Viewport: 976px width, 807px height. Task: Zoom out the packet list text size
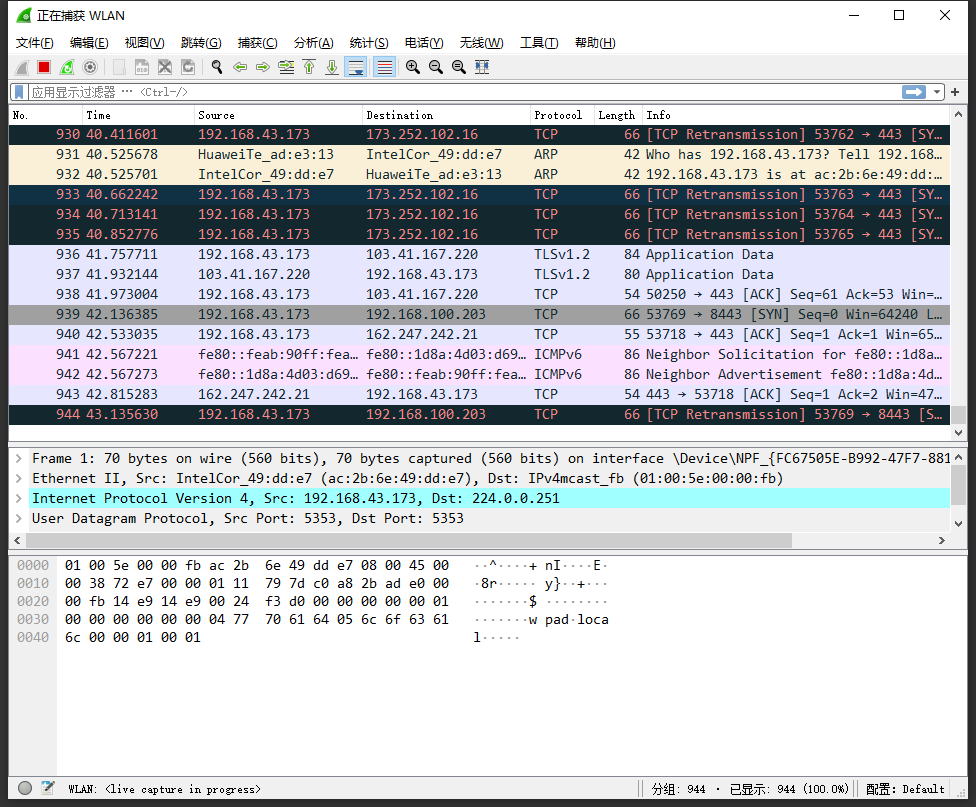click(x=434, y=66)
